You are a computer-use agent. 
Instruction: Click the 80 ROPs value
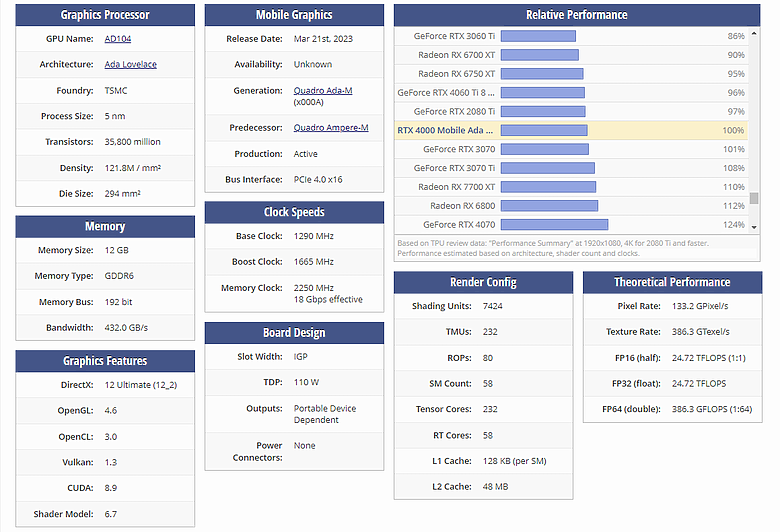pyautogui.click(x=488, y=358)
